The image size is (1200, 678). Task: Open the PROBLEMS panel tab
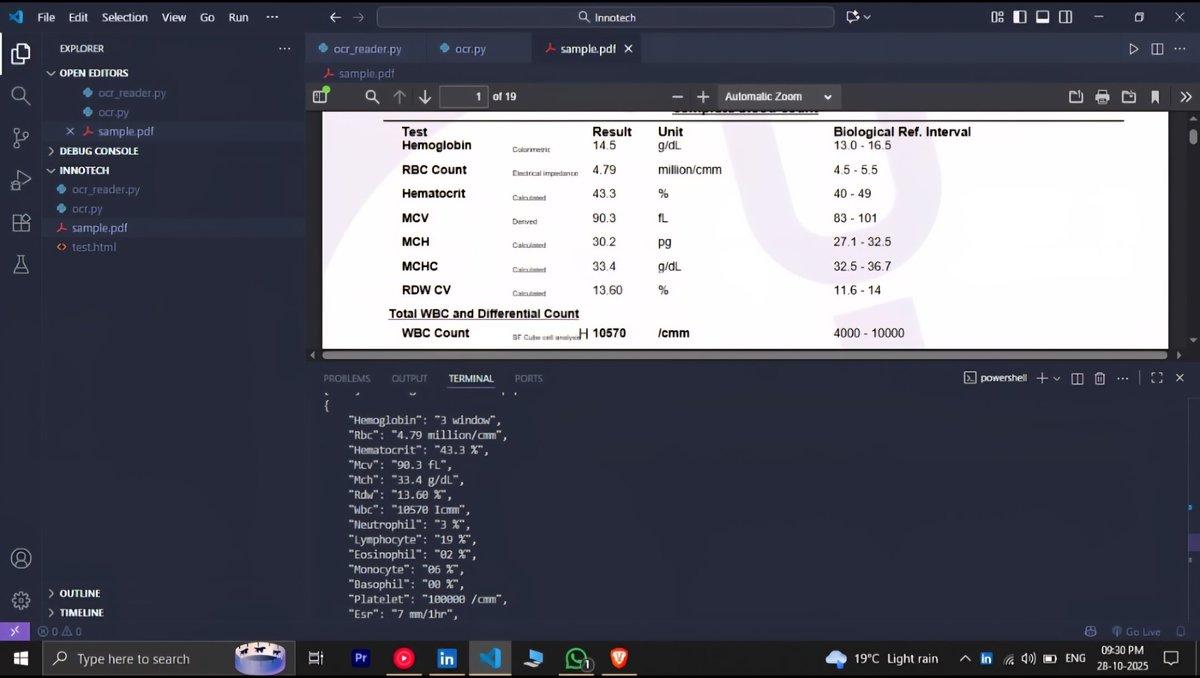coord(346,378)
